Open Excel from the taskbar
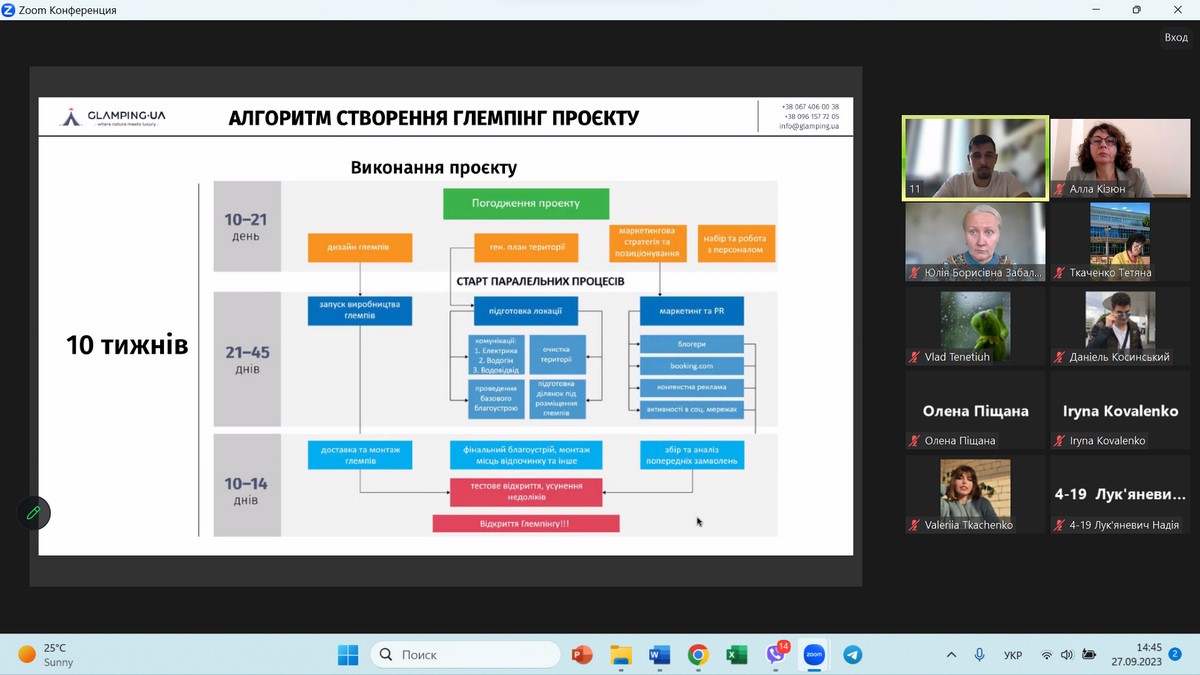 tap(736, 655)
